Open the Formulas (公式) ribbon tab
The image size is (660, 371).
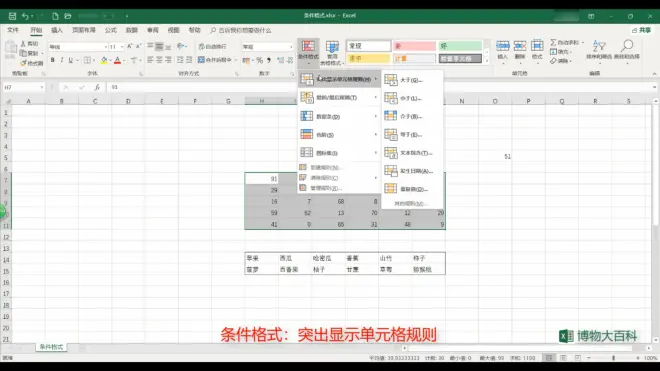111,30
